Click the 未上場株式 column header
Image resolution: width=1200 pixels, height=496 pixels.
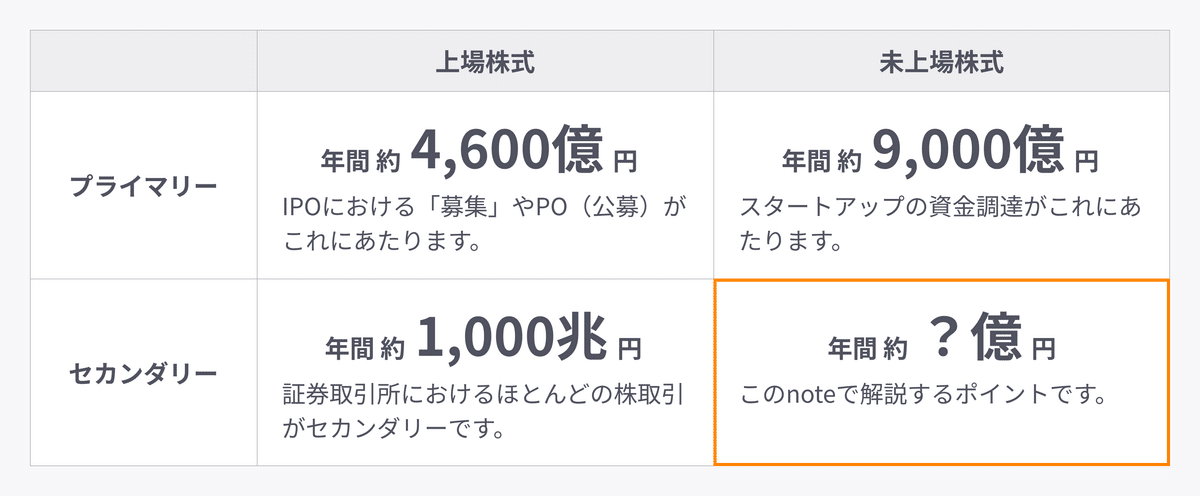941,62
